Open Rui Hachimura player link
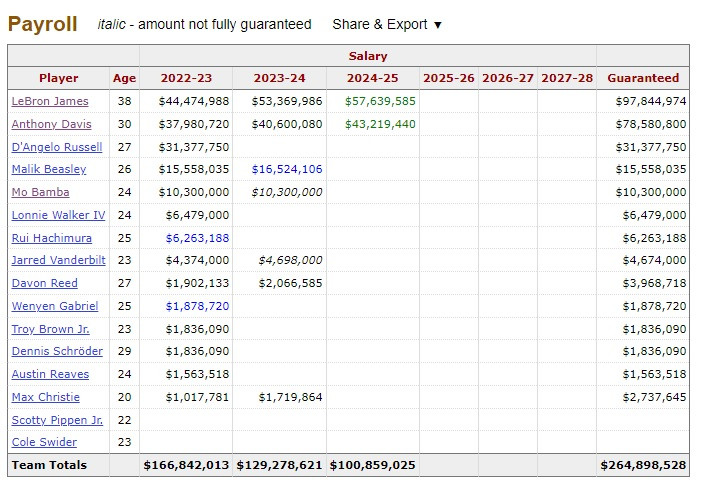 52,238
